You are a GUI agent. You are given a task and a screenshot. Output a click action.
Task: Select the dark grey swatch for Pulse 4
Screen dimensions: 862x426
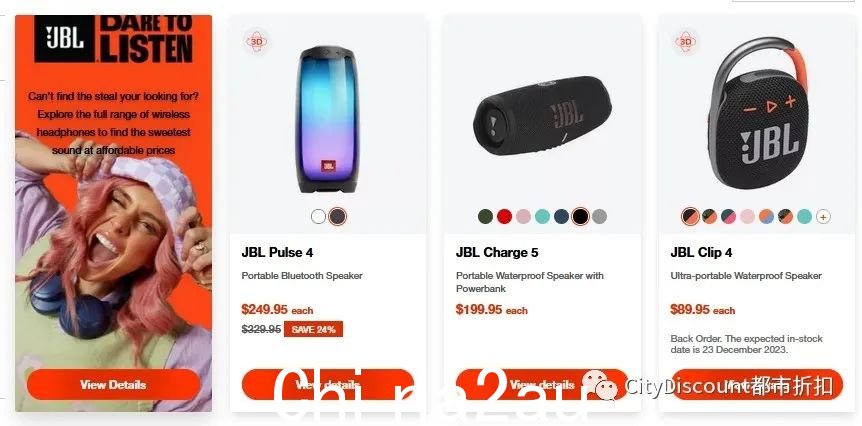pyautogui.click(x=337, y=217)
